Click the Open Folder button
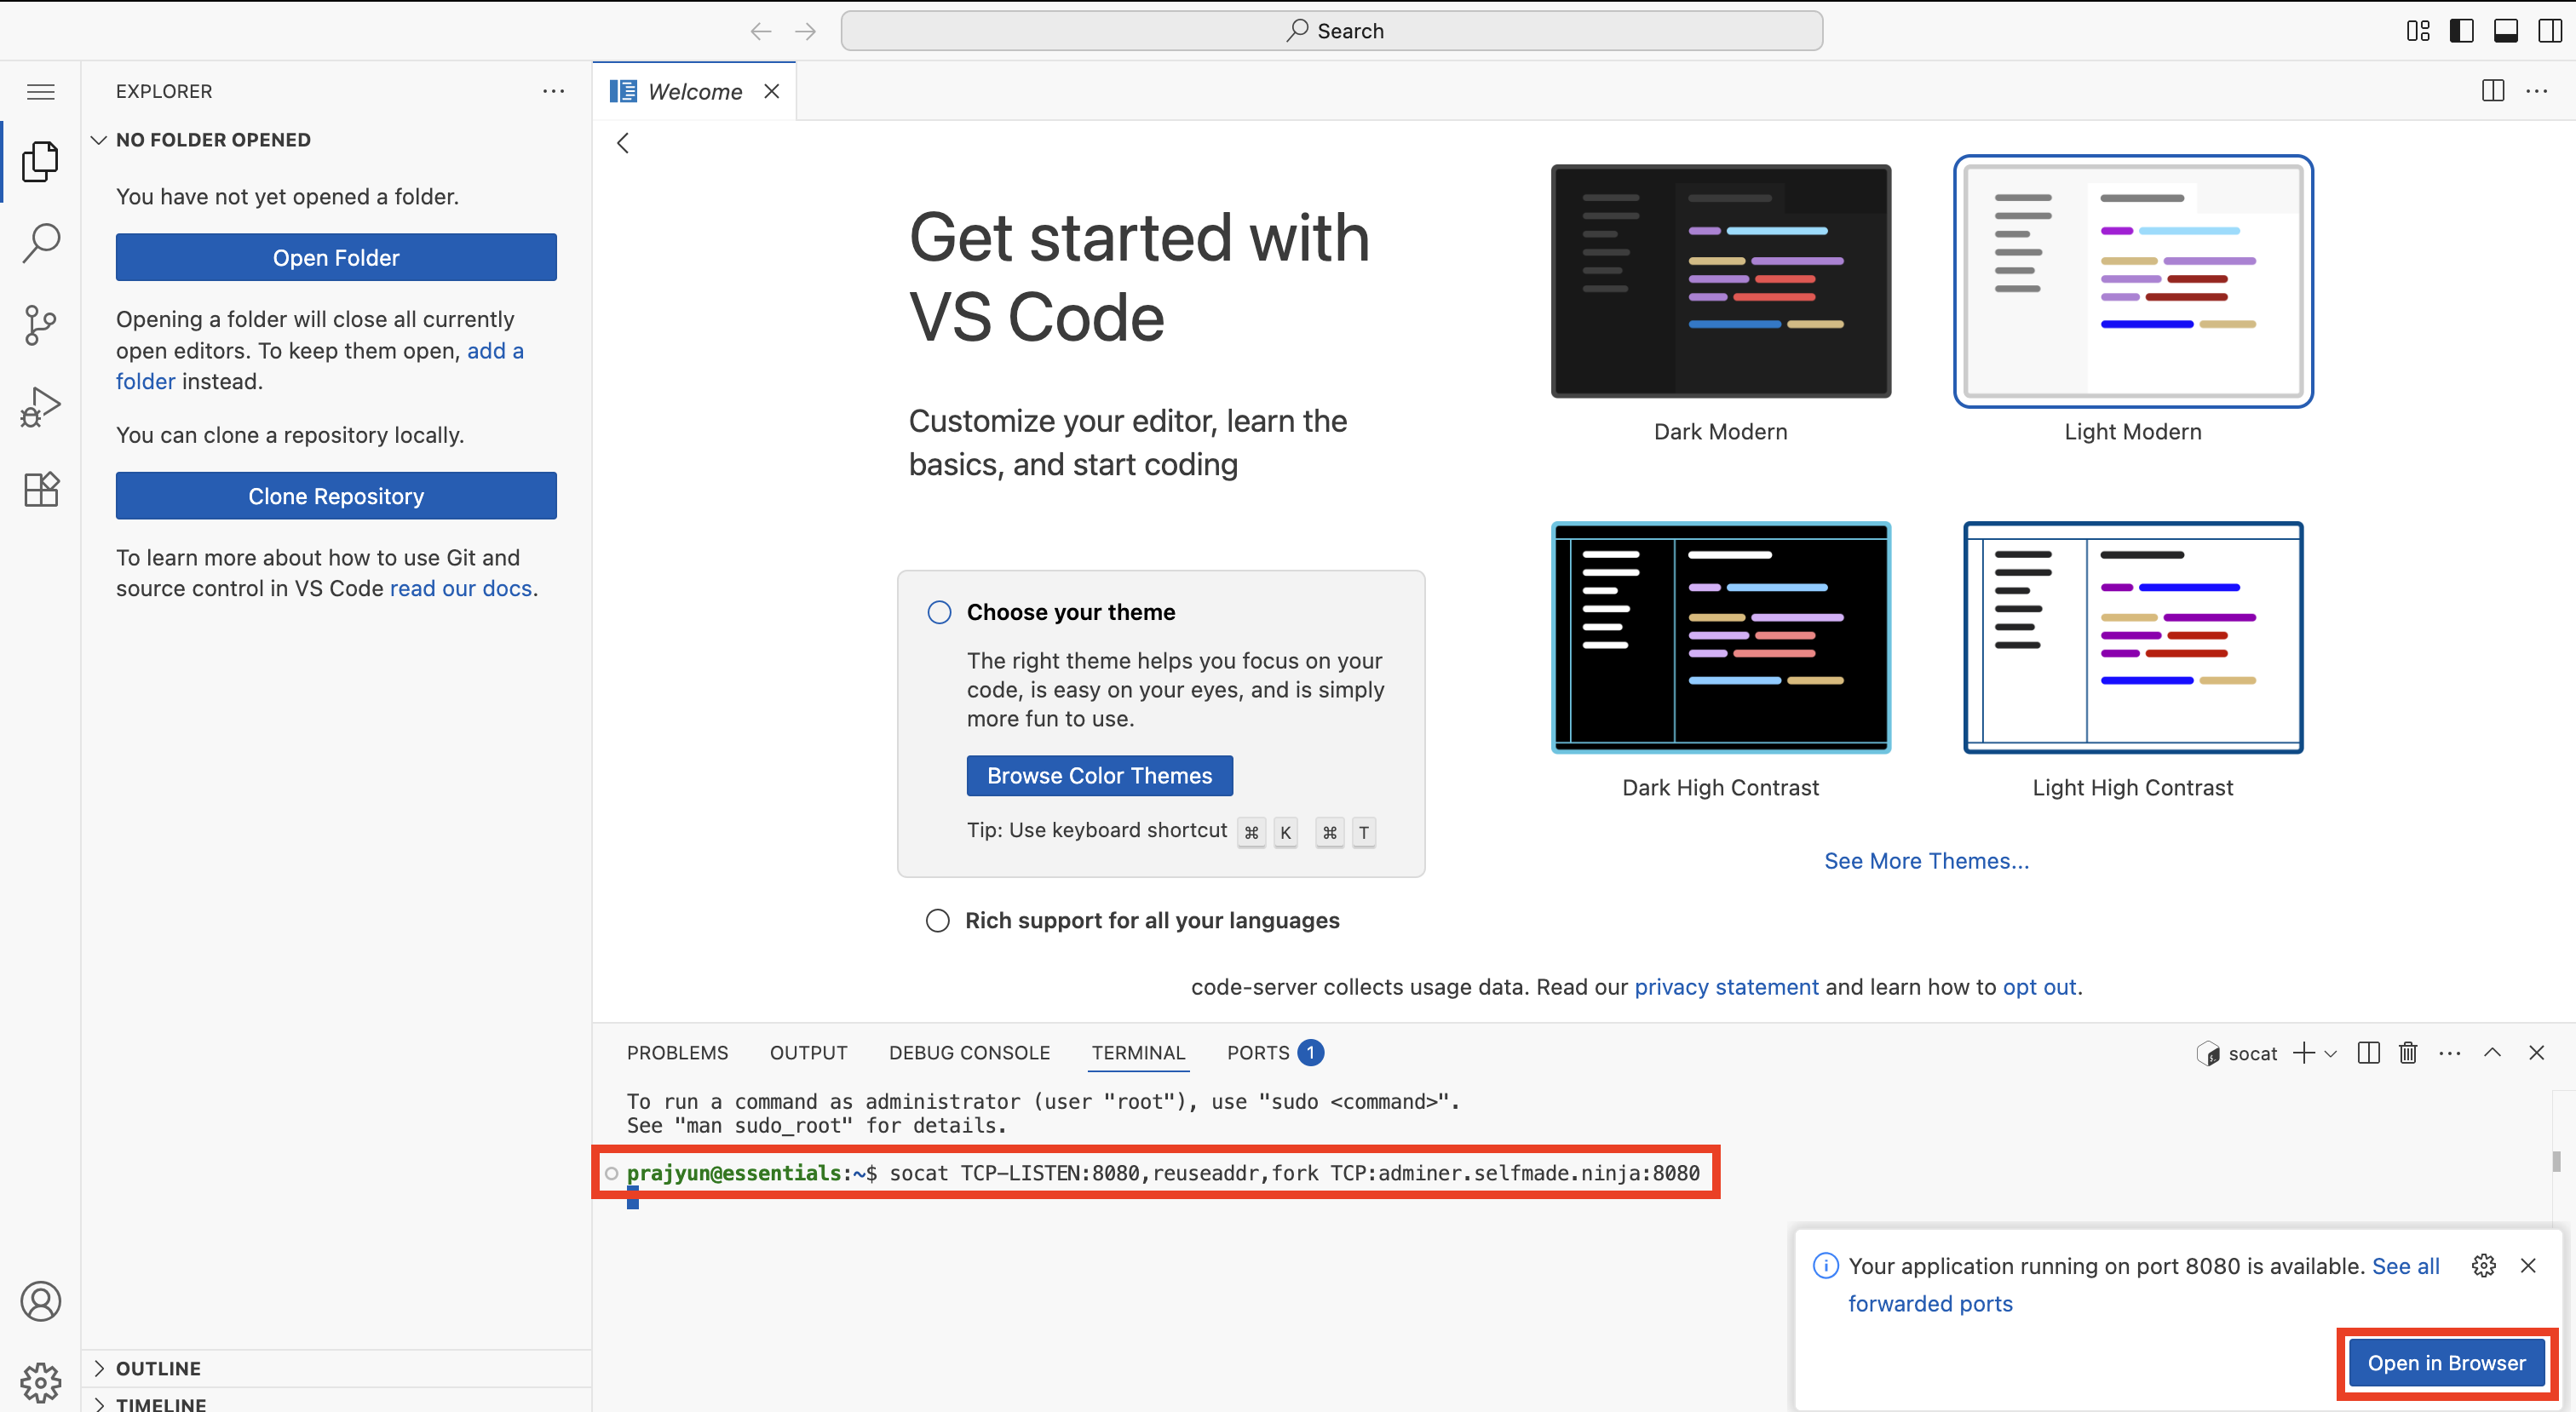The width and height of the screenshot is (2576, 1412). click(x=336, y=257)
